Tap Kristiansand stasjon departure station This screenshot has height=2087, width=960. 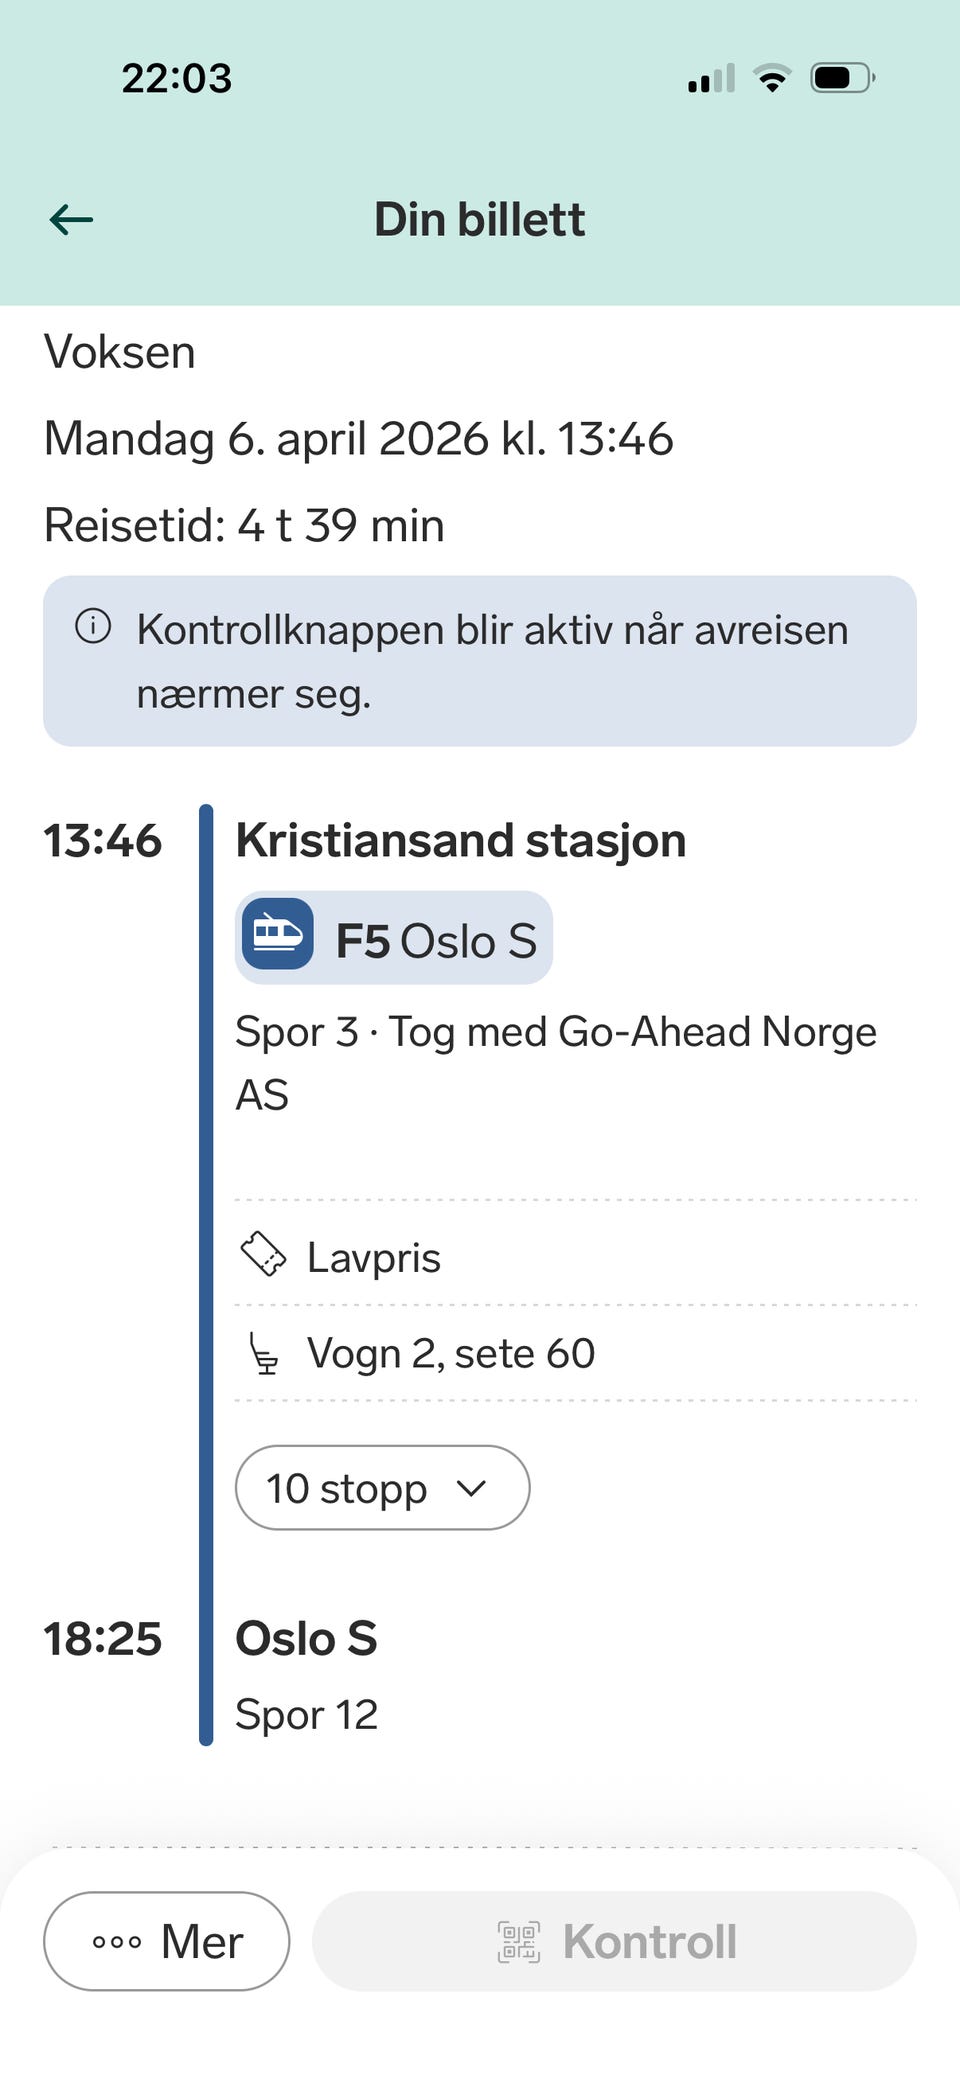pyautogui.click(x=461, y=840)
